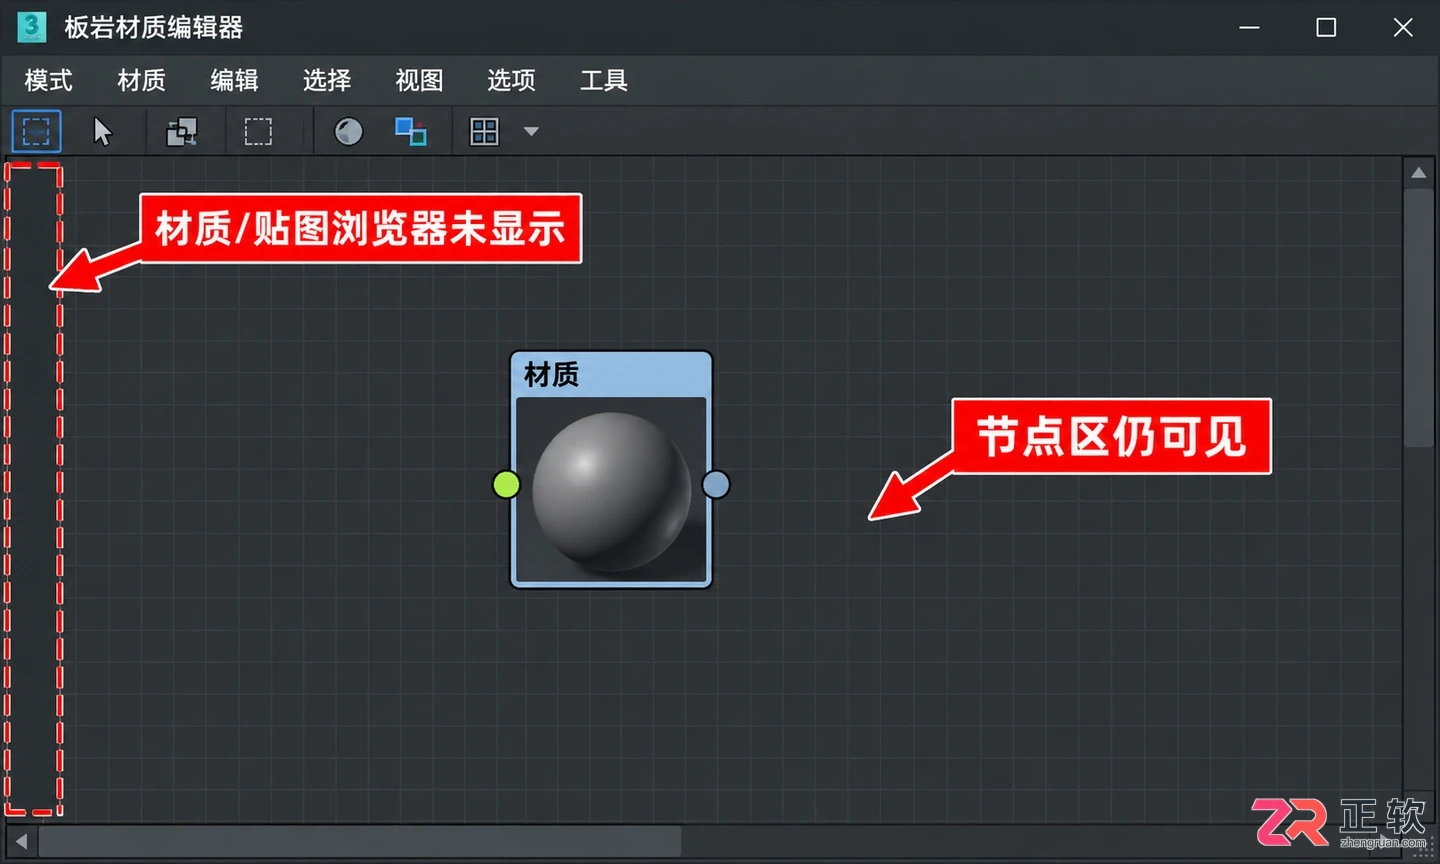Open the 选择 menu
Screen dimensions: 1440x864
pyautogui.click(x=327, y=80)
